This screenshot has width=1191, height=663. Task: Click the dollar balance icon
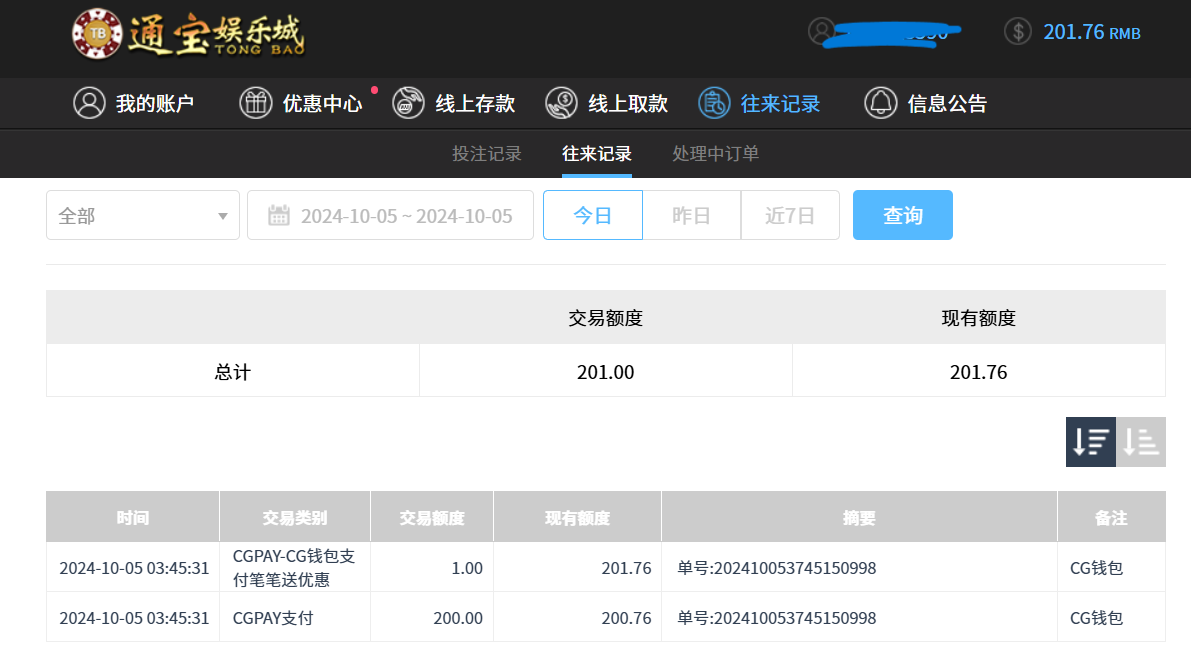1017,32
